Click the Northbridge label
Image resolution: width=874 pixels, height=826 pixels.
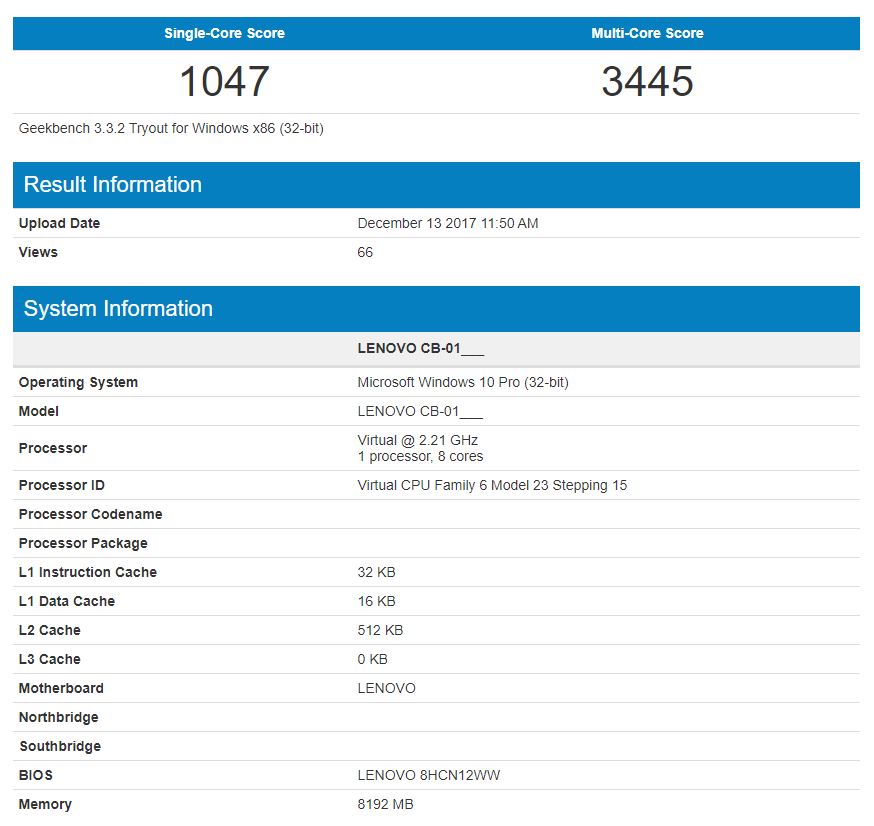pos(59,717)
